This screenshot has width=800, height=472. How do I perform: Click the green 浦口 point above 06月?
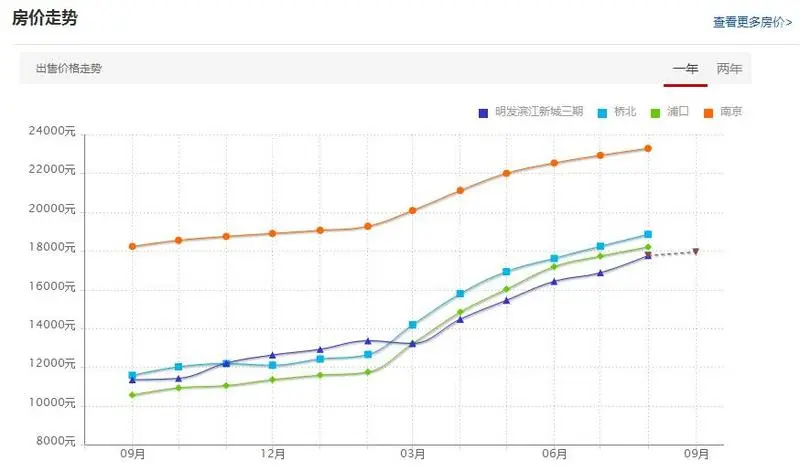click(554, 267)
